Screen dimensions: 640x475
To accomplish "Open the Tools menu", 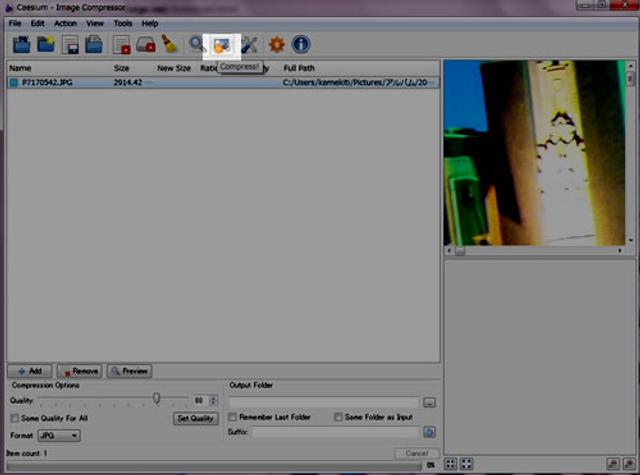I will [x=123, y=22].
